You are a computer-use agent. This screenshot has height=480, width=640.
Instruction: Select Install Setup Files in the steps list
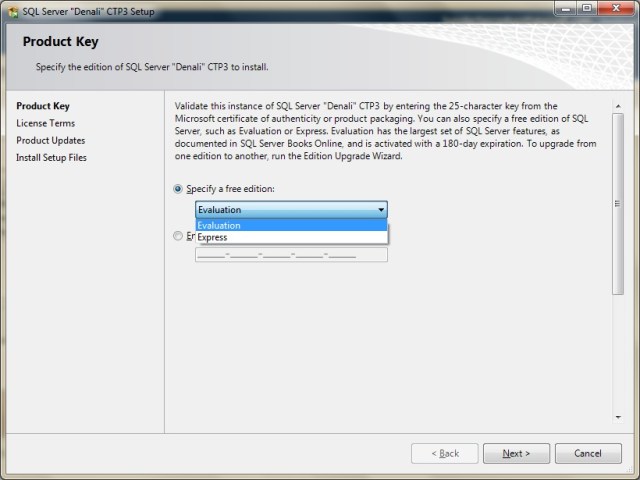(52, 158)
